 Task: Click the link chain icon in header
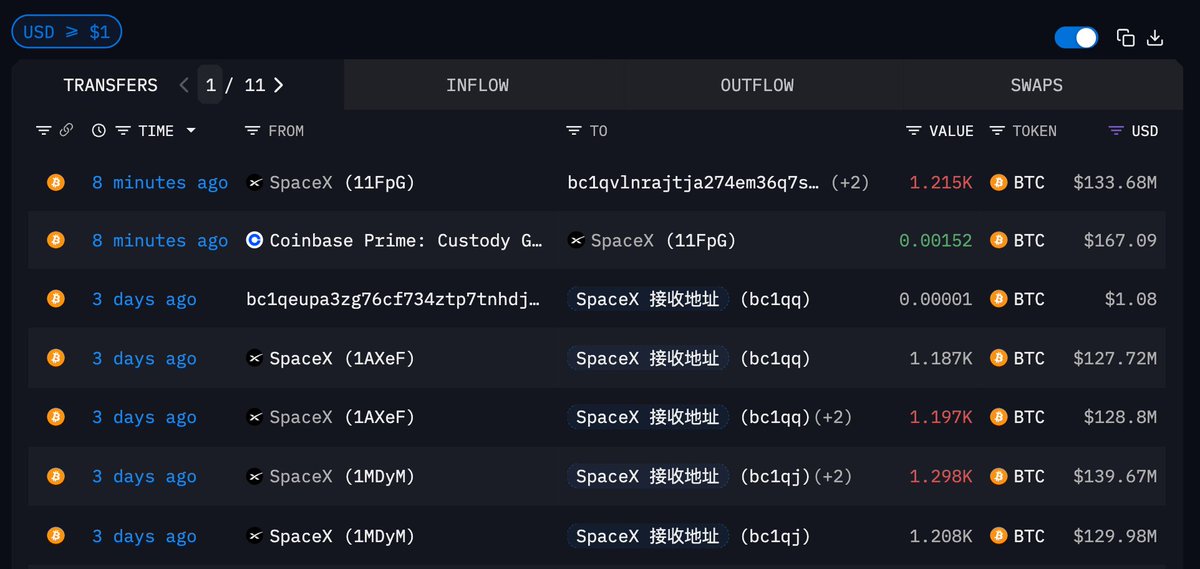(x=66, y=130)
